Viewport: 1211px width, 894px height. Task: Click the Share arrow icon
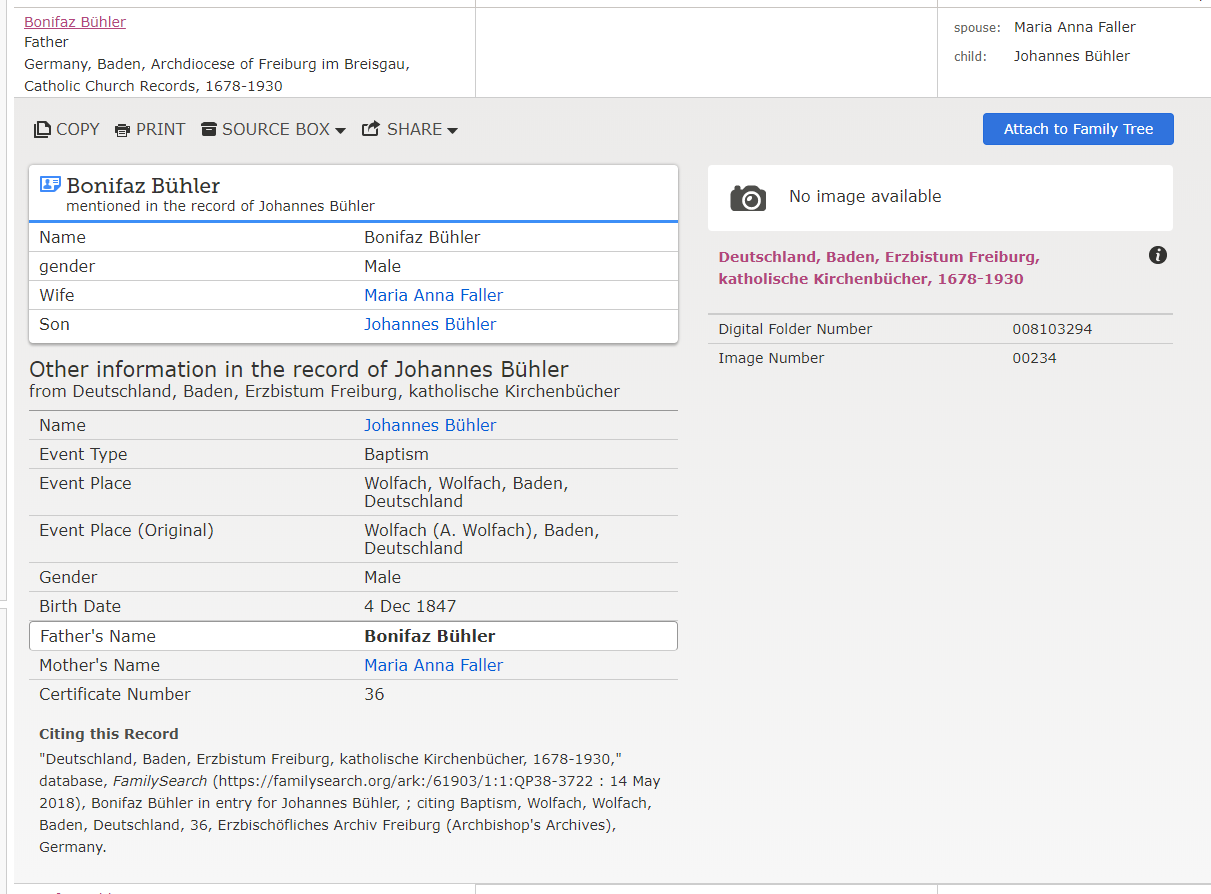pyautogui.click(x=371, y=129)
